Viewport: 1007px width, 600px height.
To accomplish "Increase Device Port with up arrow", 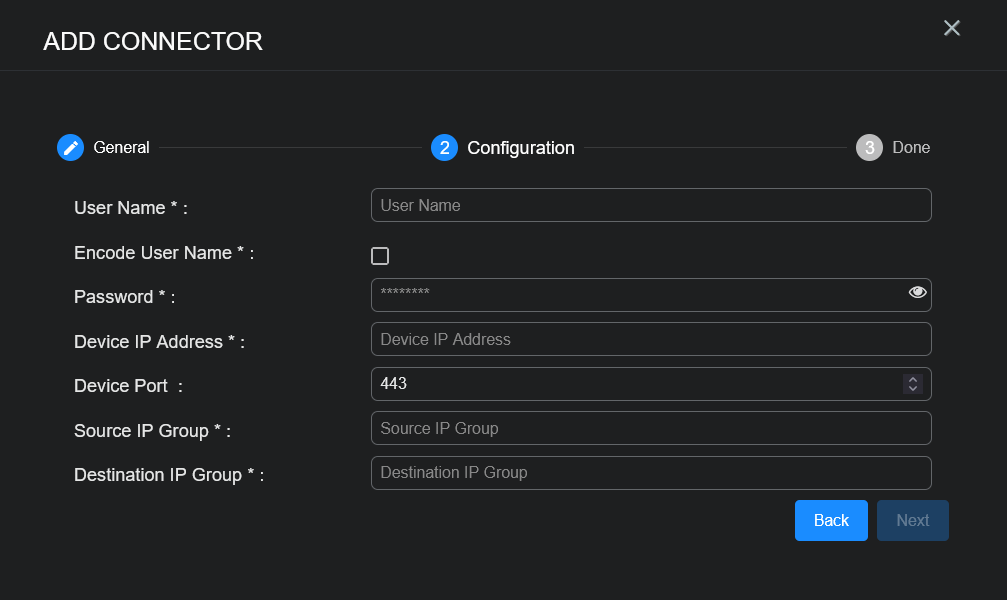I will coord(912,379).
